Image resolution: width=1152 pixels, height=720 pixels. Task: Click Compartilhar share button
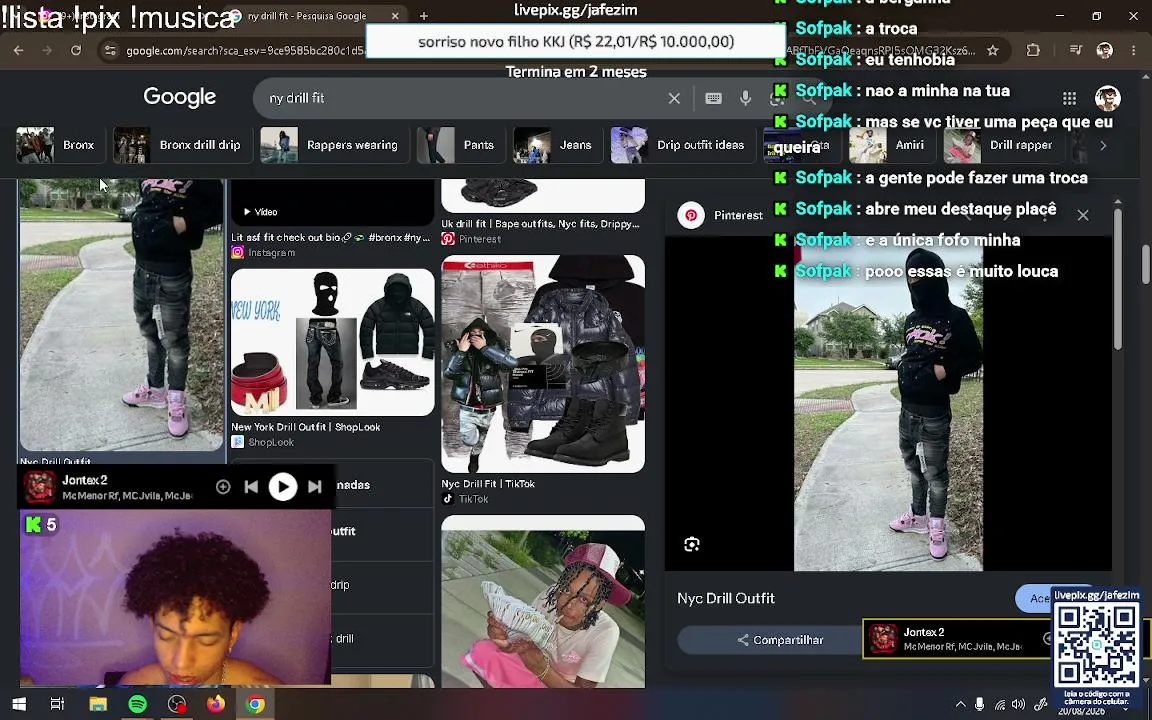pos(780,640)
